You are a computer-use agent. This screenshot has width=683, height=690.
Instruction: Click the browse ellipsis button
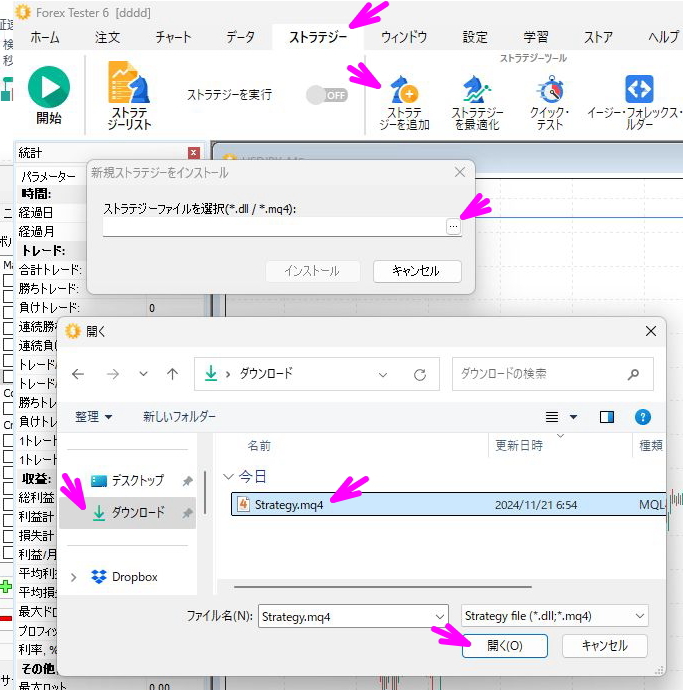coord(453,227)
